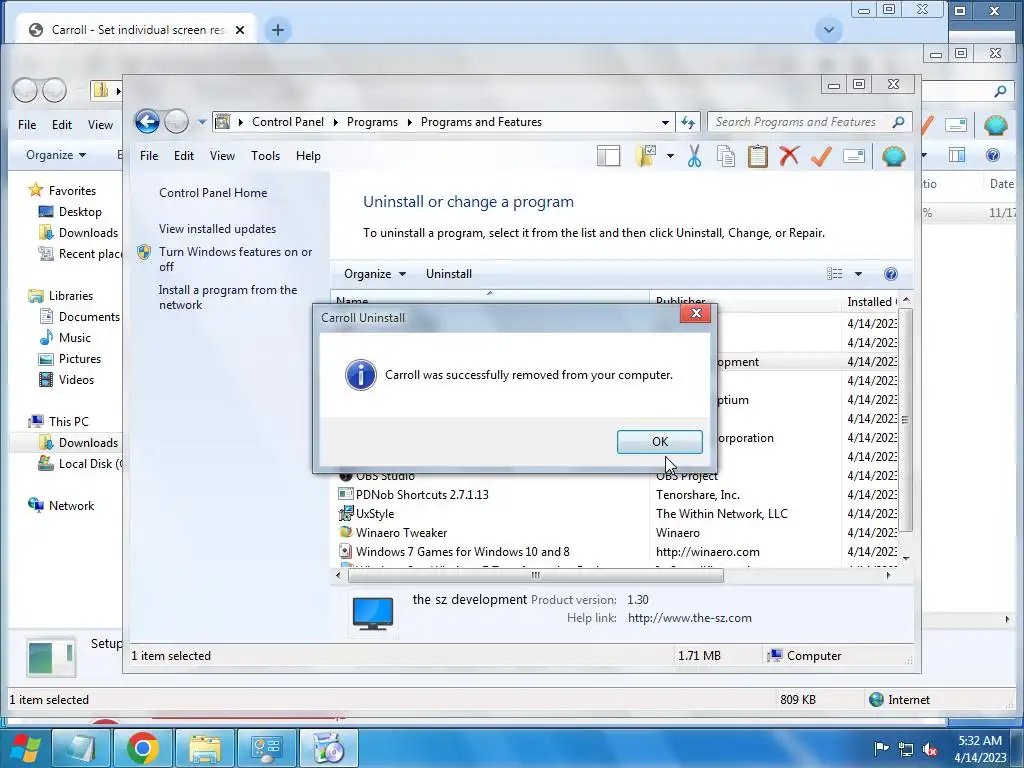This screenshot has width=1024, height=768.
Task: Open the Windows Start button
Action: click(25, 748)
